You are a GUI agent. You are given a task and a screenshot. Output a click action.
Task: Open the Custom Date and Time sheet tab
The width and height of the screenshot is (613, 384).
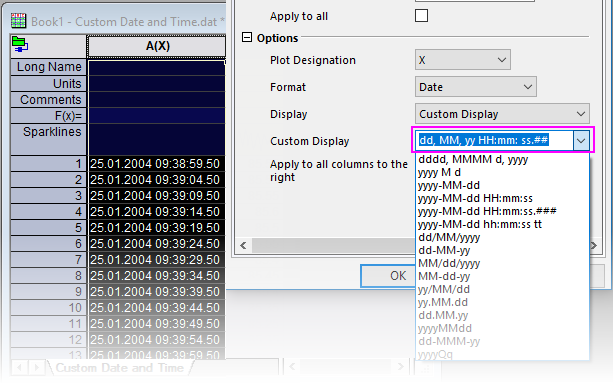(x=119, y=368)
